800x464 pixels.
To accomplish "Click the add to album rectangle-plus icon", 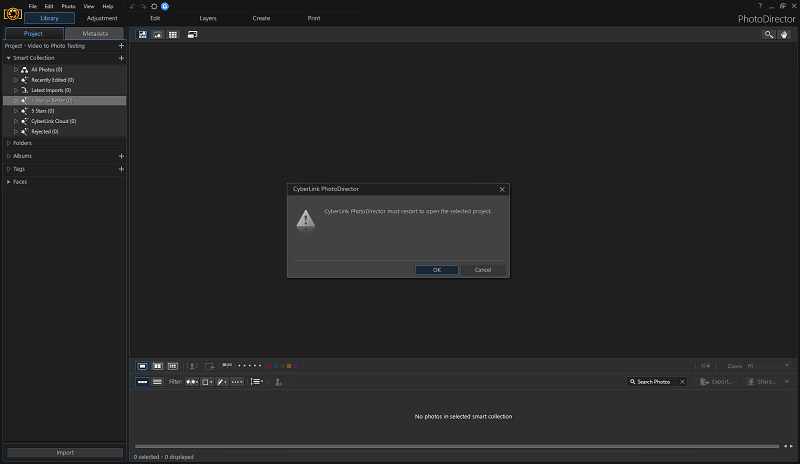I will [209, 366].
